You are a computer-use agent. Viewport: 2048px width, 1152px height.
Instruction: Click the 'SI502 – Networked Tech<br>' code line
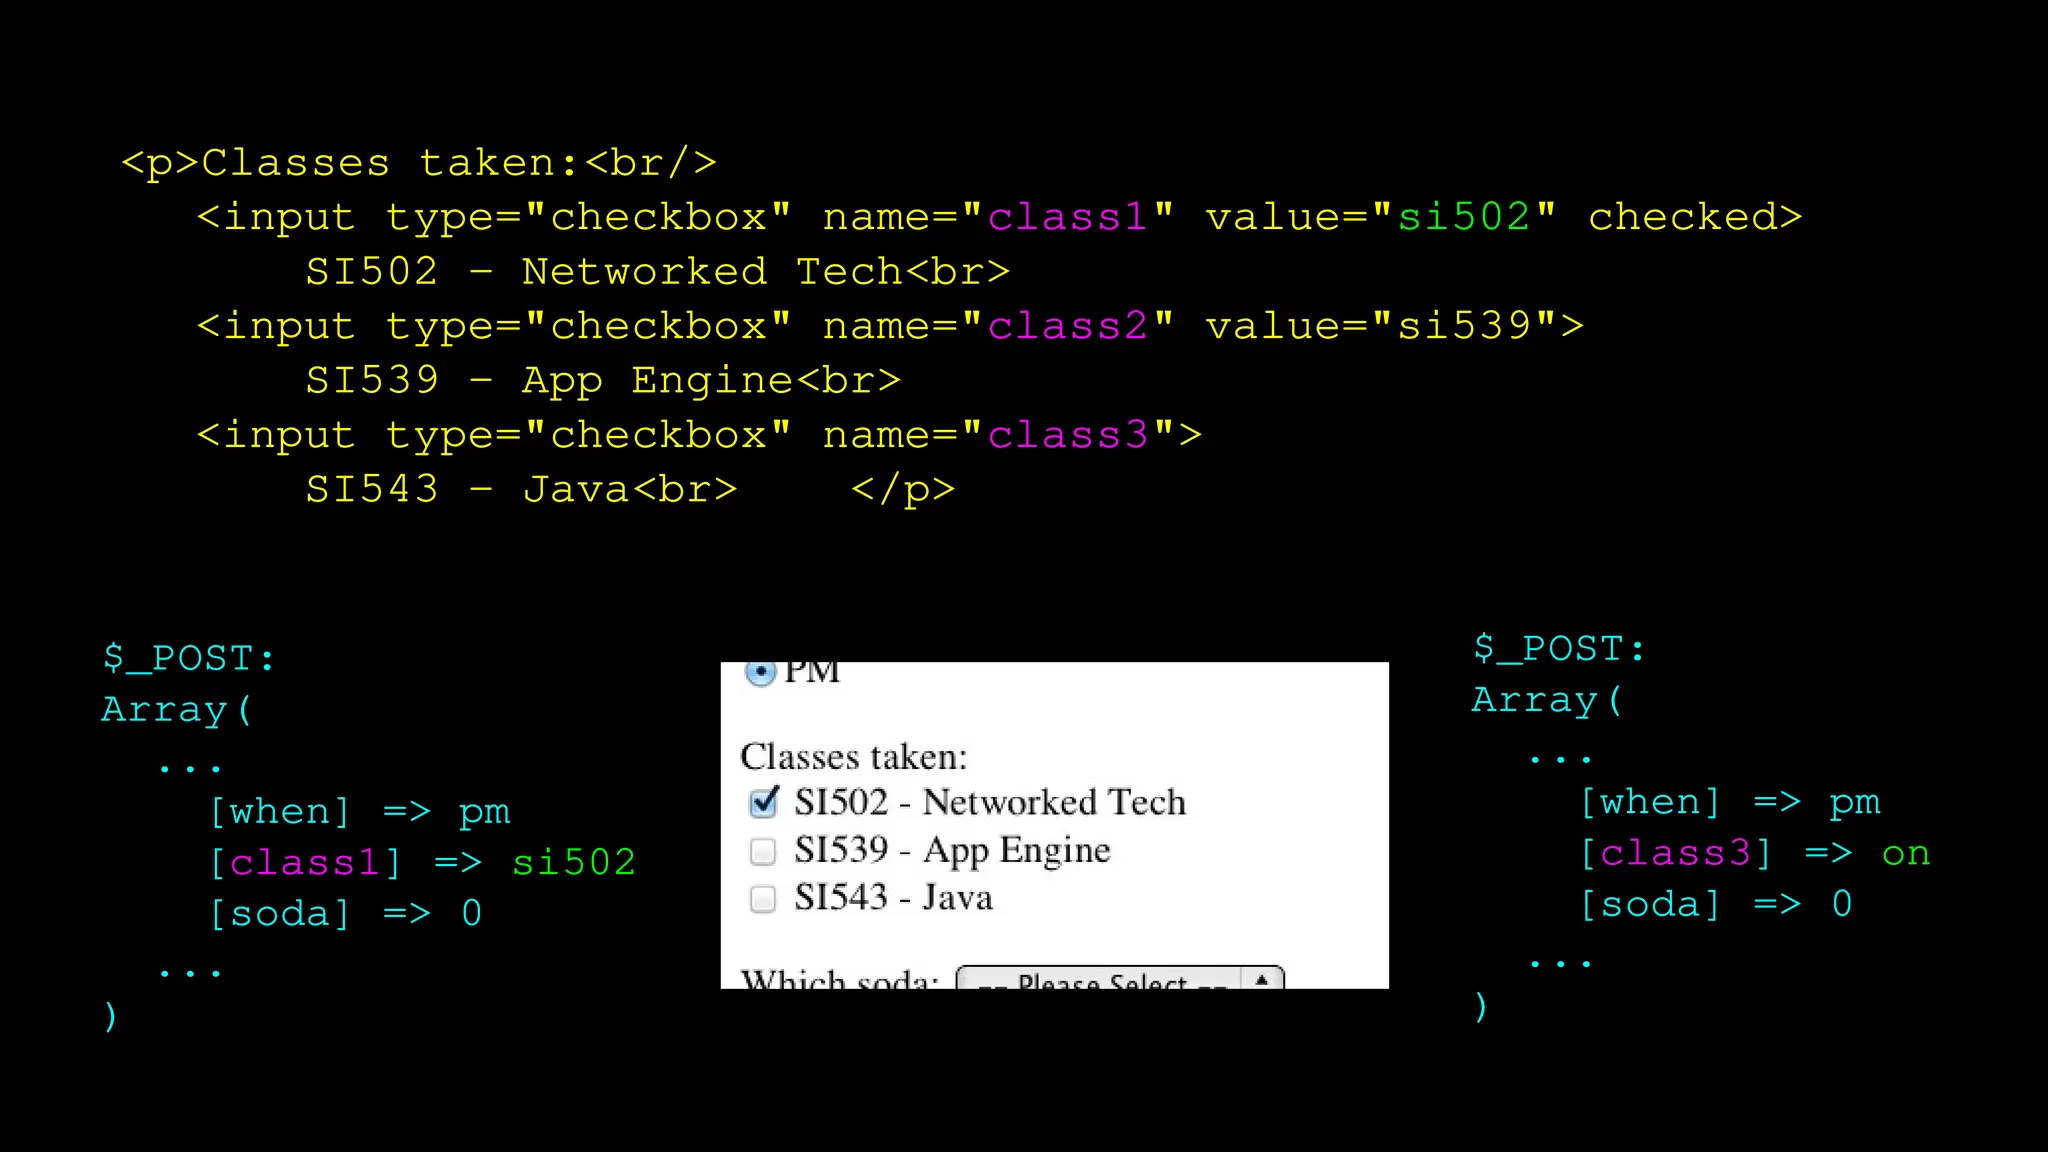tap(657, 272)
